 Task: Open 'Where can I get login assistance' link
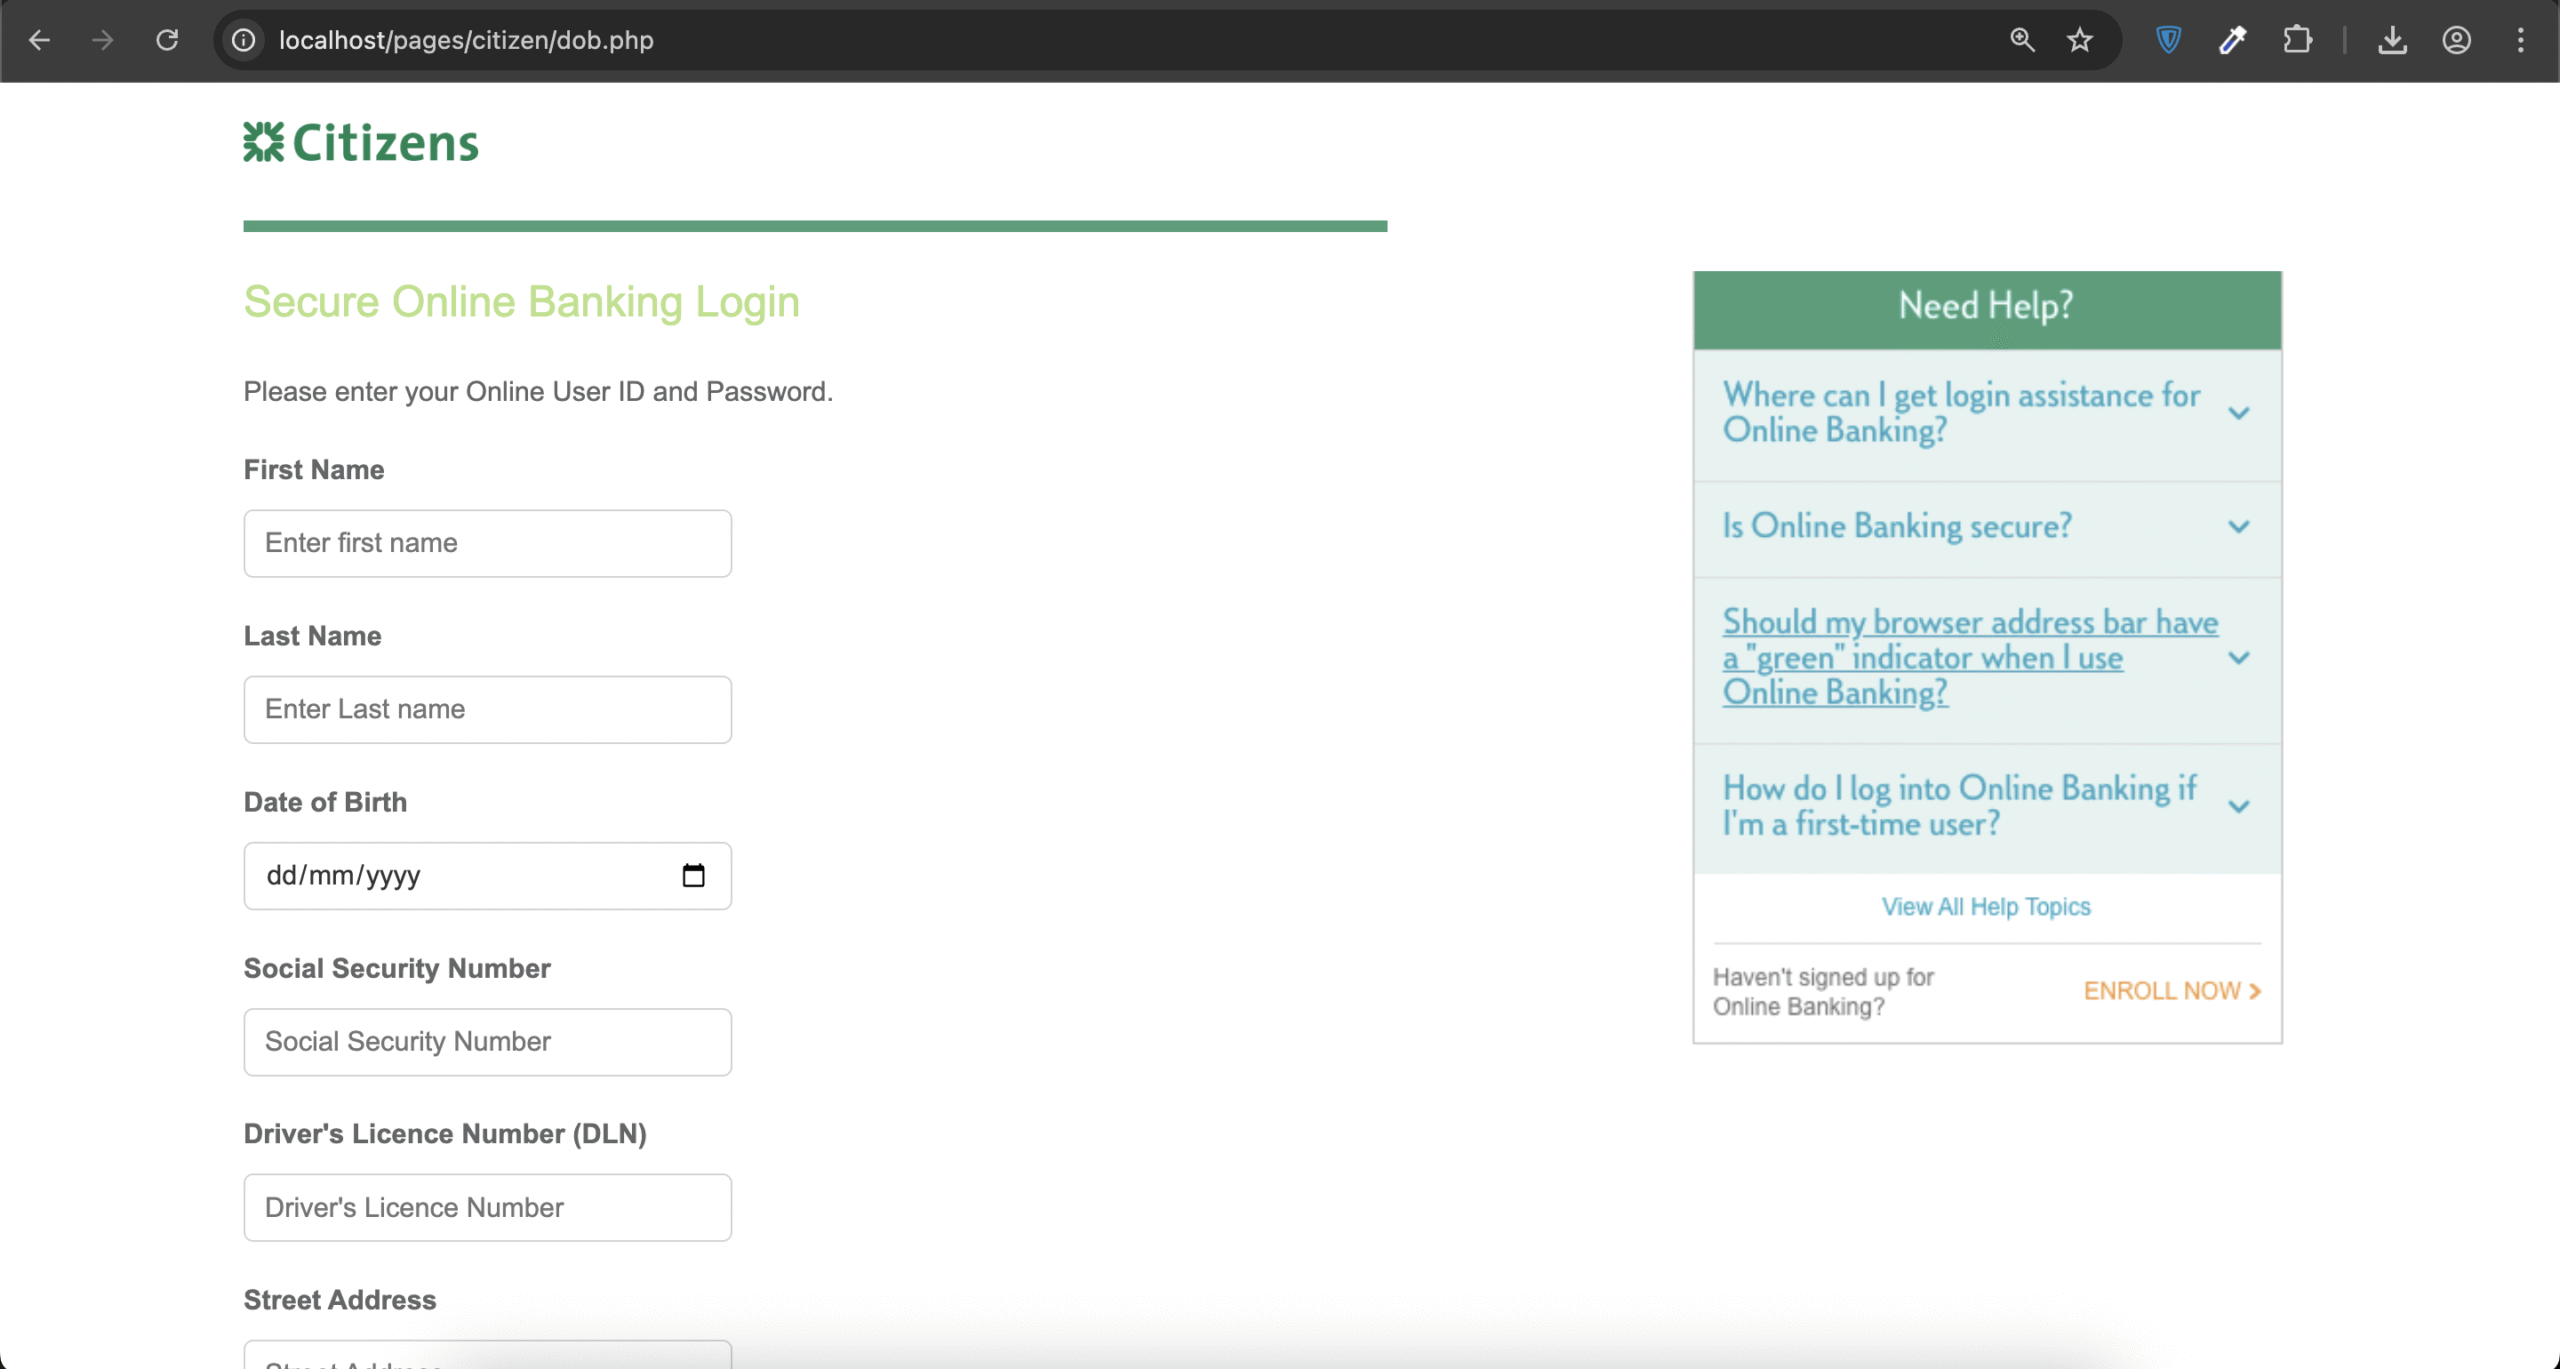(x=1961, y=412)
